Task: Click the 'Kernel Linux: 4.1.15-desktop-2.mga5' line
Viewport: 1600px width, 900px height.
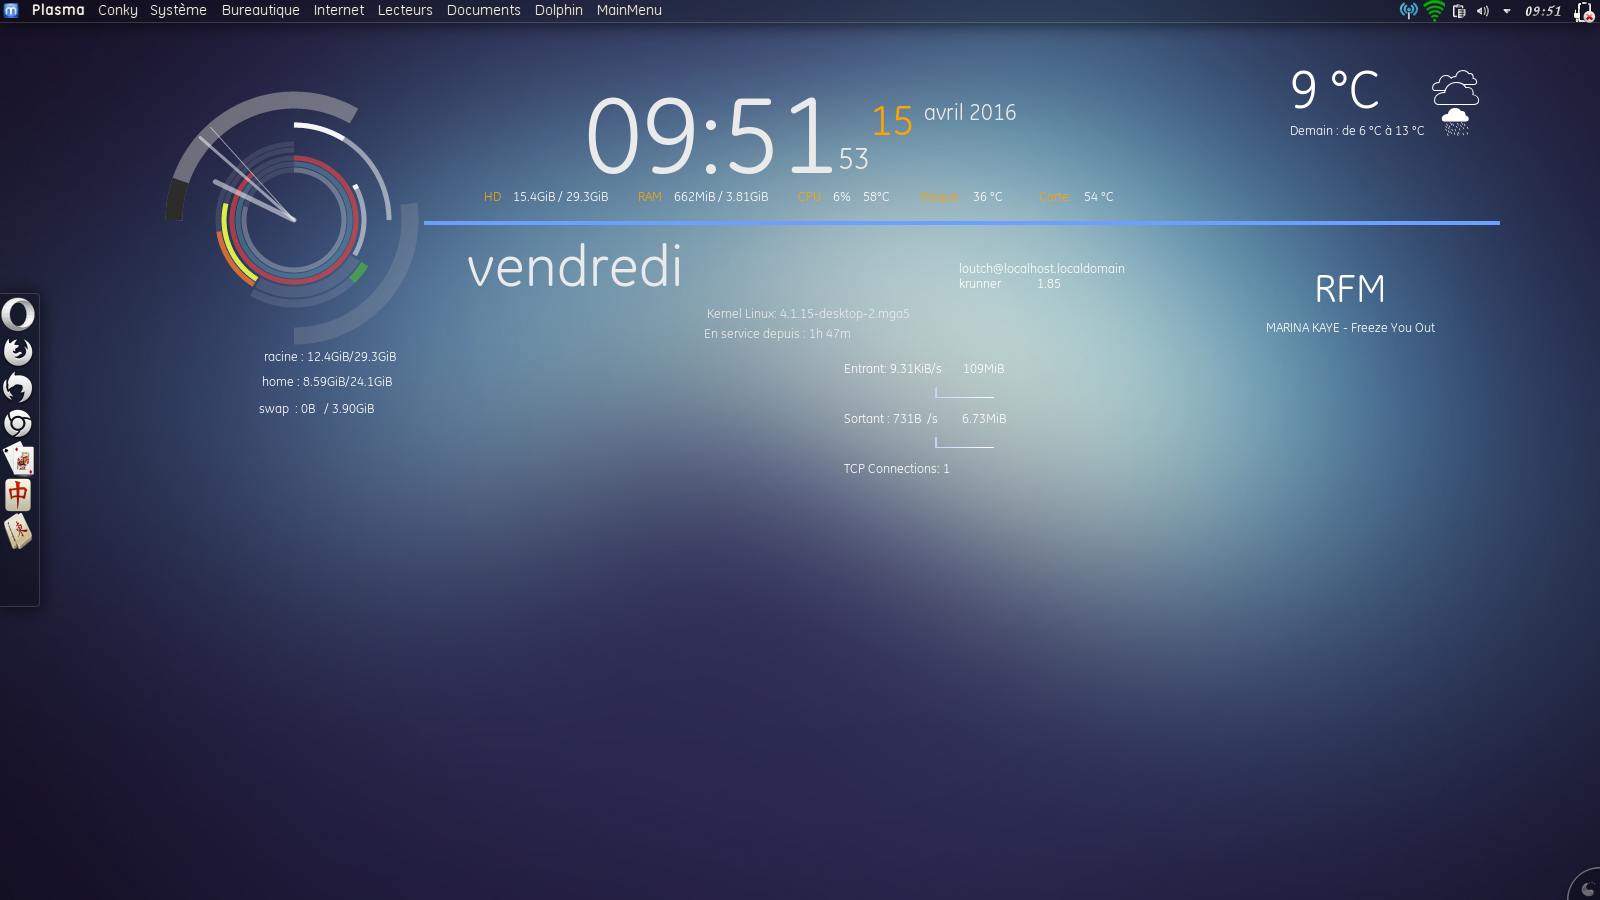Action: 808,314
